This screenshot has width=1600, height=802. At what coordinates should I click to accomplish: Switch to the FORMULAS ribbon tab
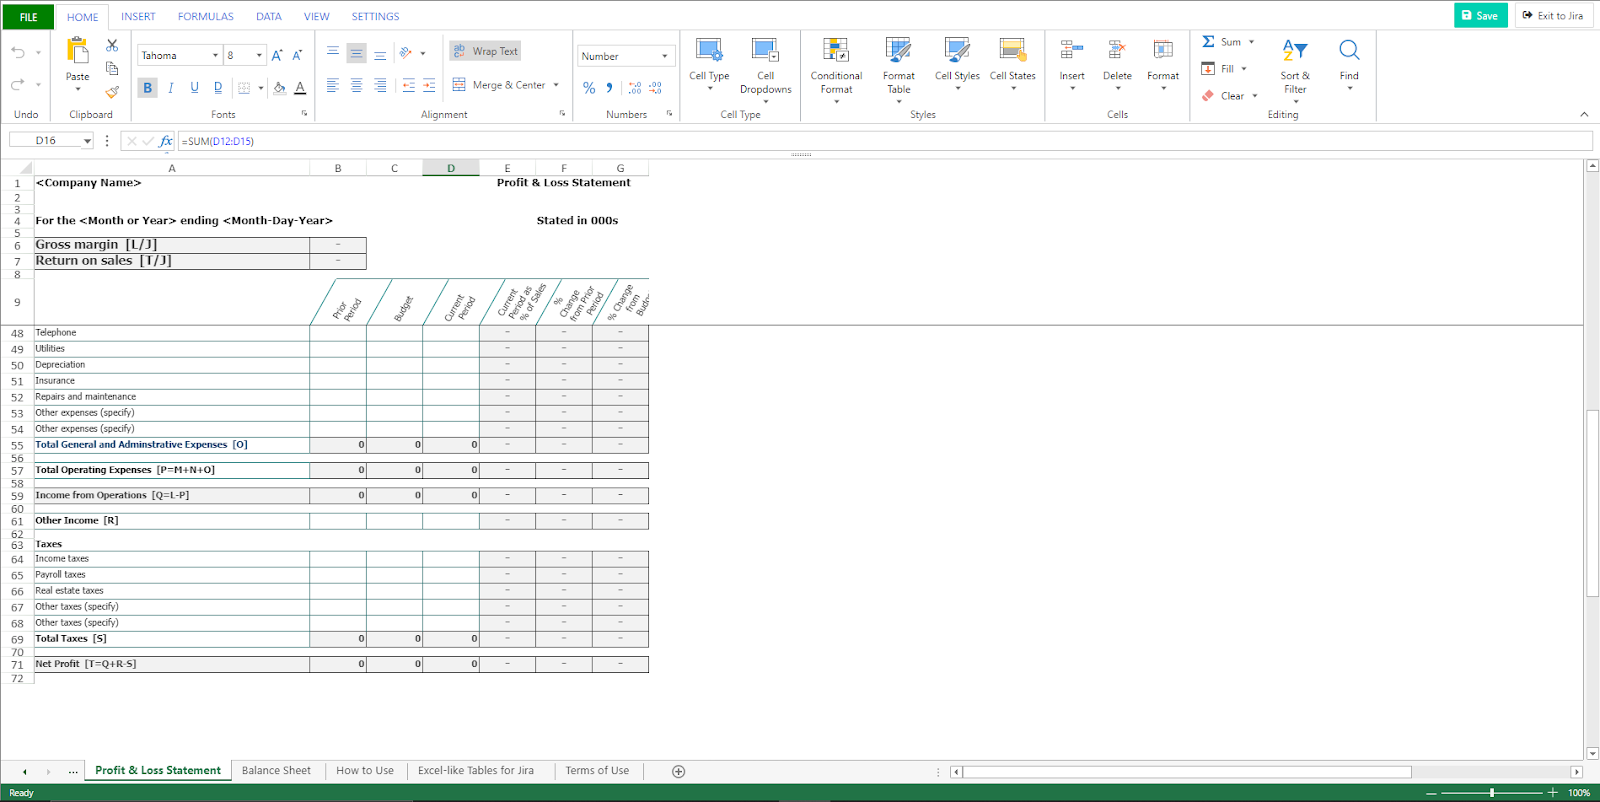(x=206, y=17)
